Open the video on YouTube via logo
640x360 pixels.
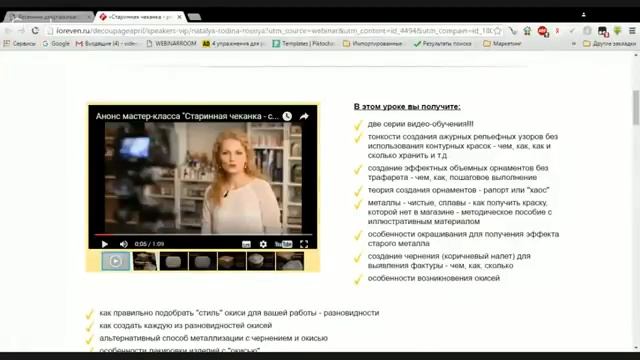coord(284,244)
